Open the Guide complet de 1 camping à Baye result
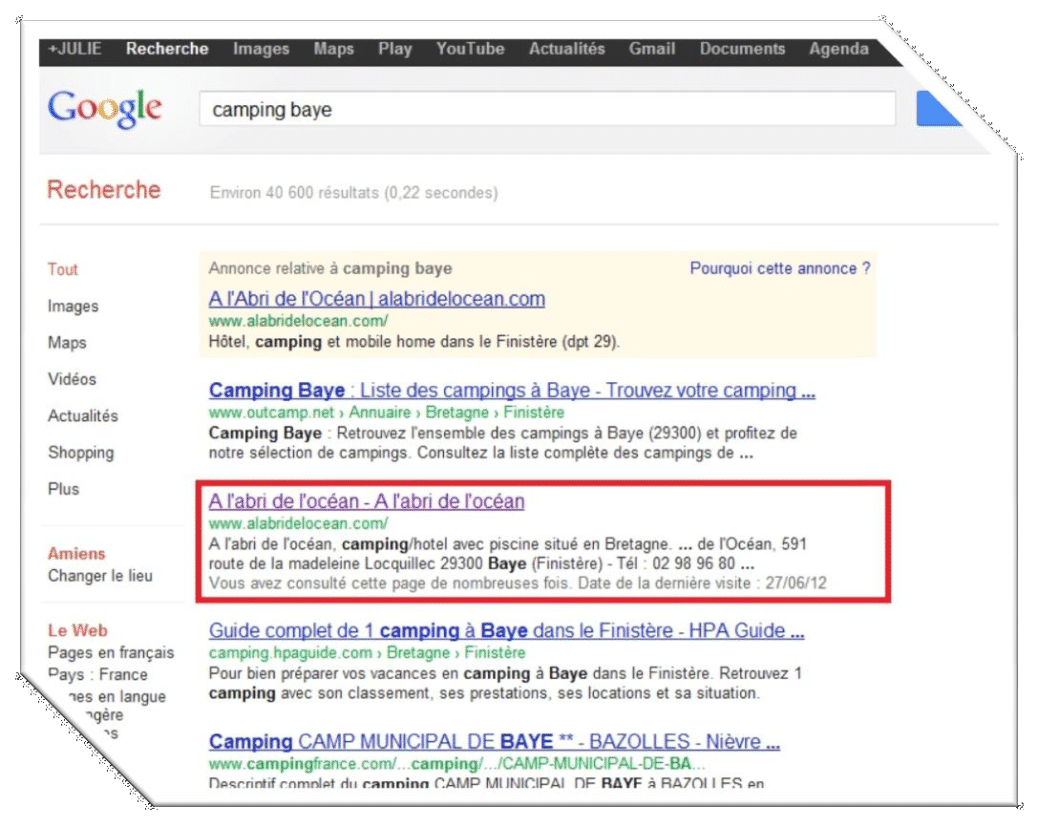Viewport: 1038px width, 827px height. click(x=506, y=631)
